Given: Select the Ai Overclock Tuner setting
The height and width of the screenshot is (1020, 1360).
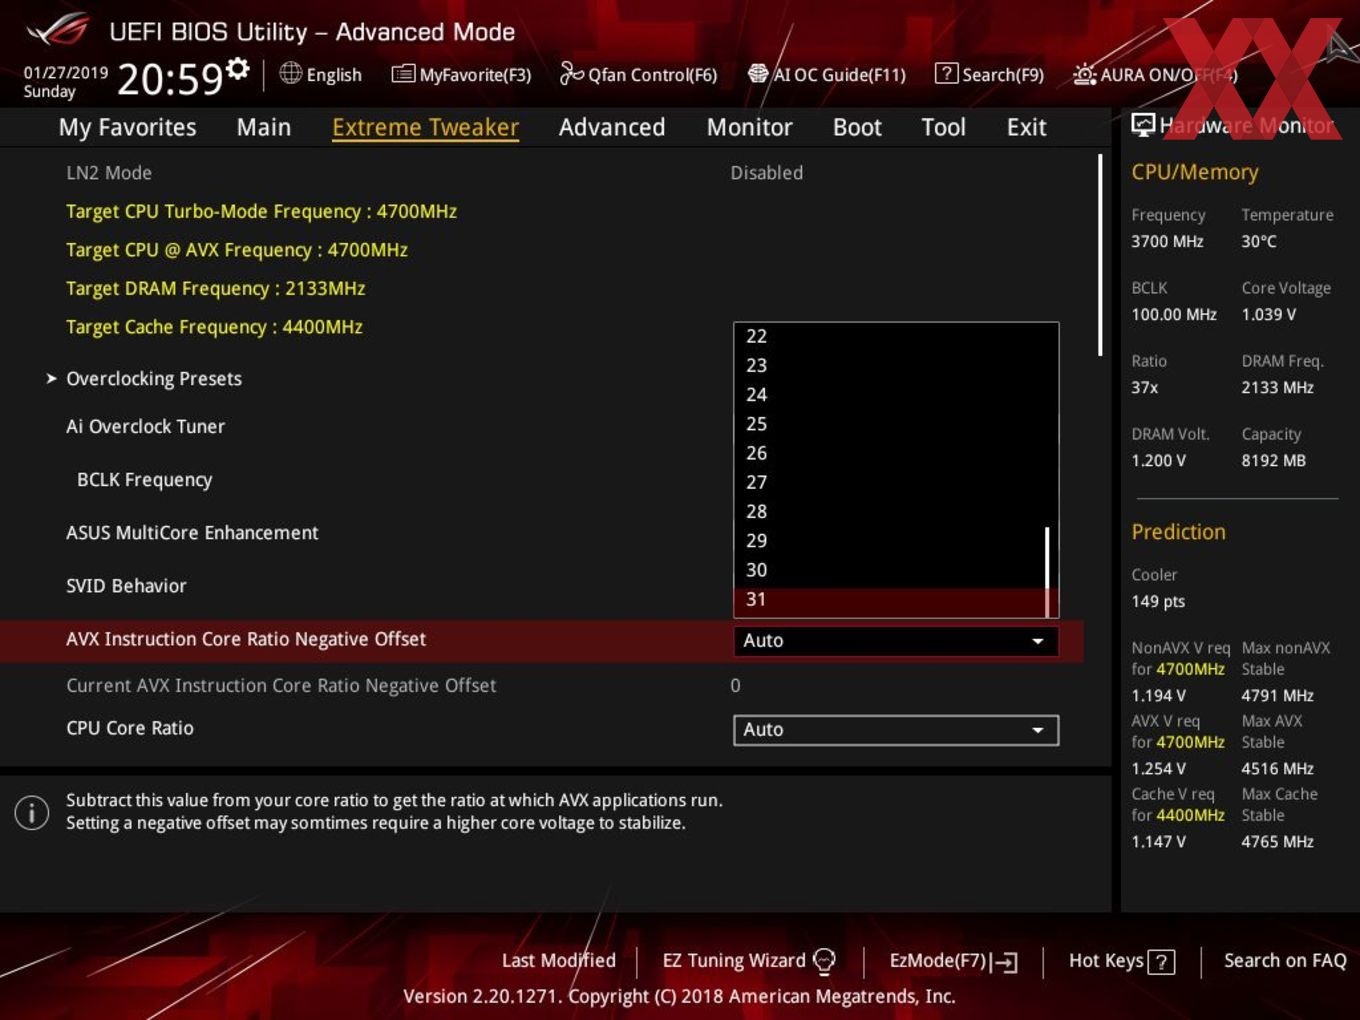Looking at the screenshot, I should (x=145, y=427).
